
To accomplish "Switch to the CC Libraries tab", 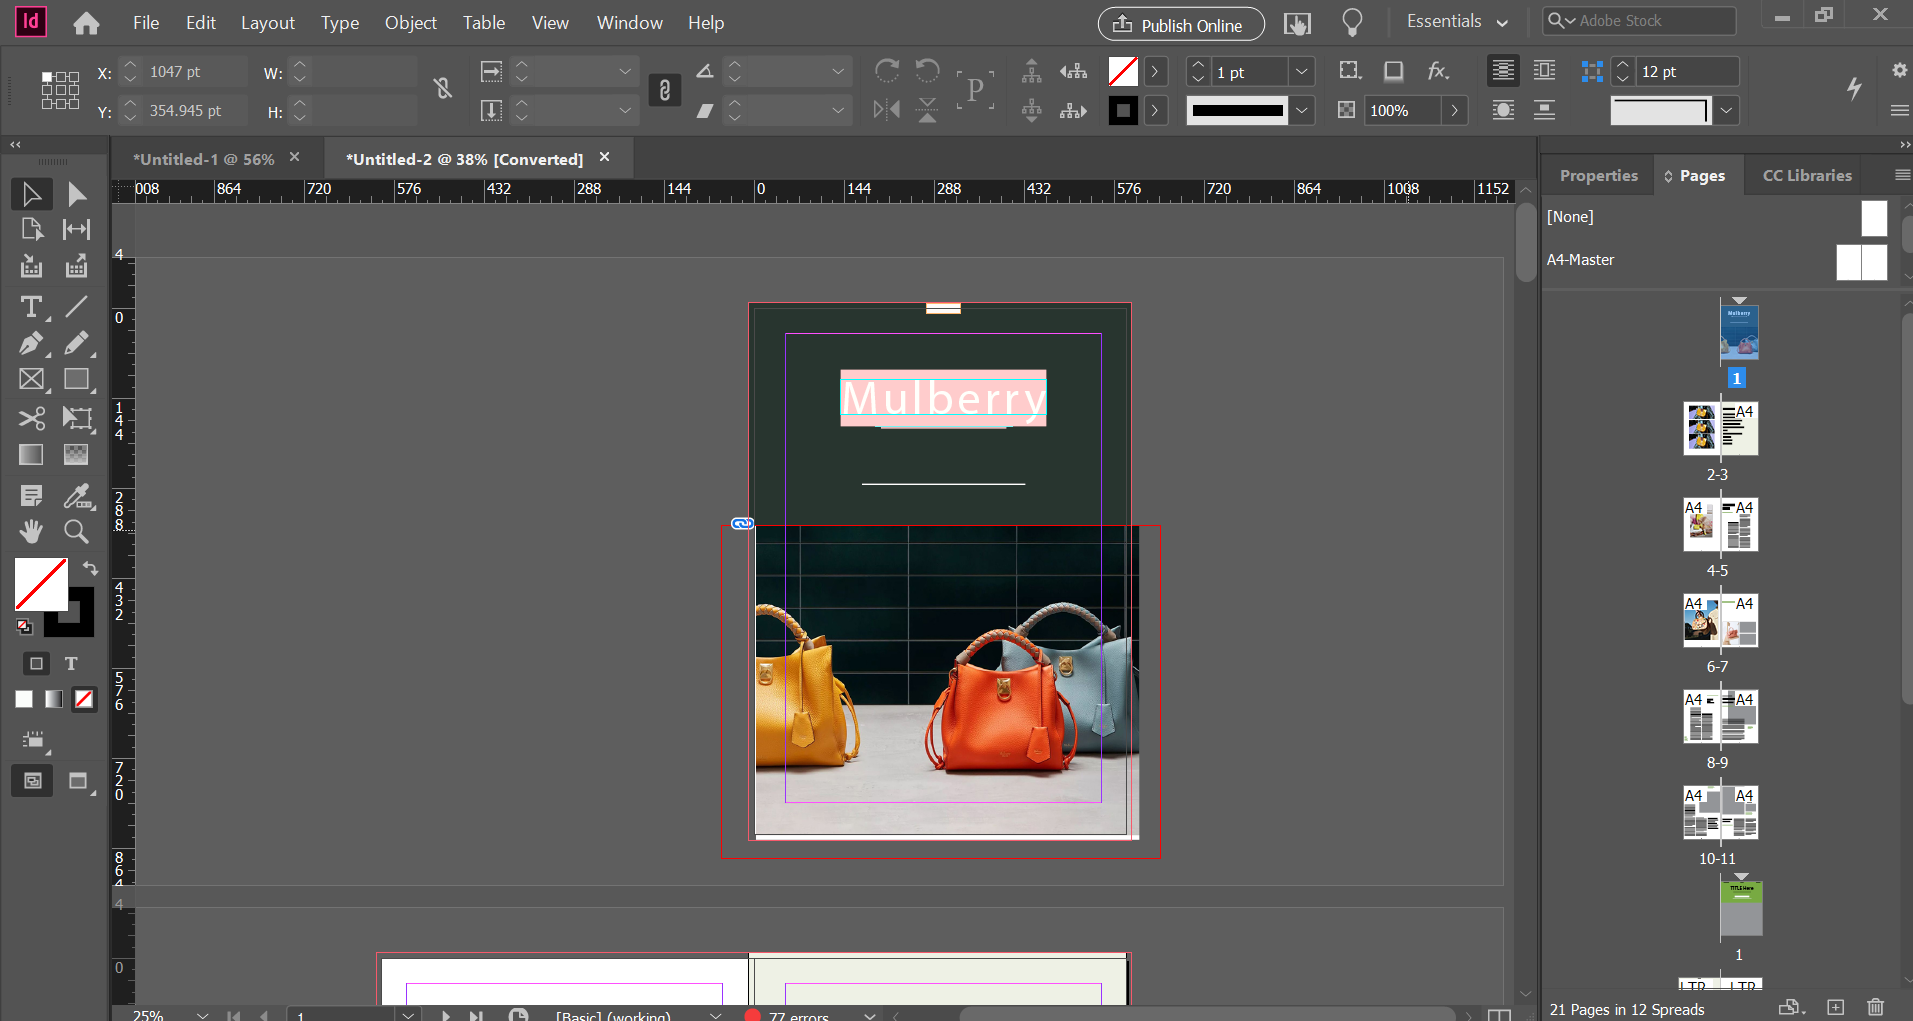I will (x=1804, y=175).
